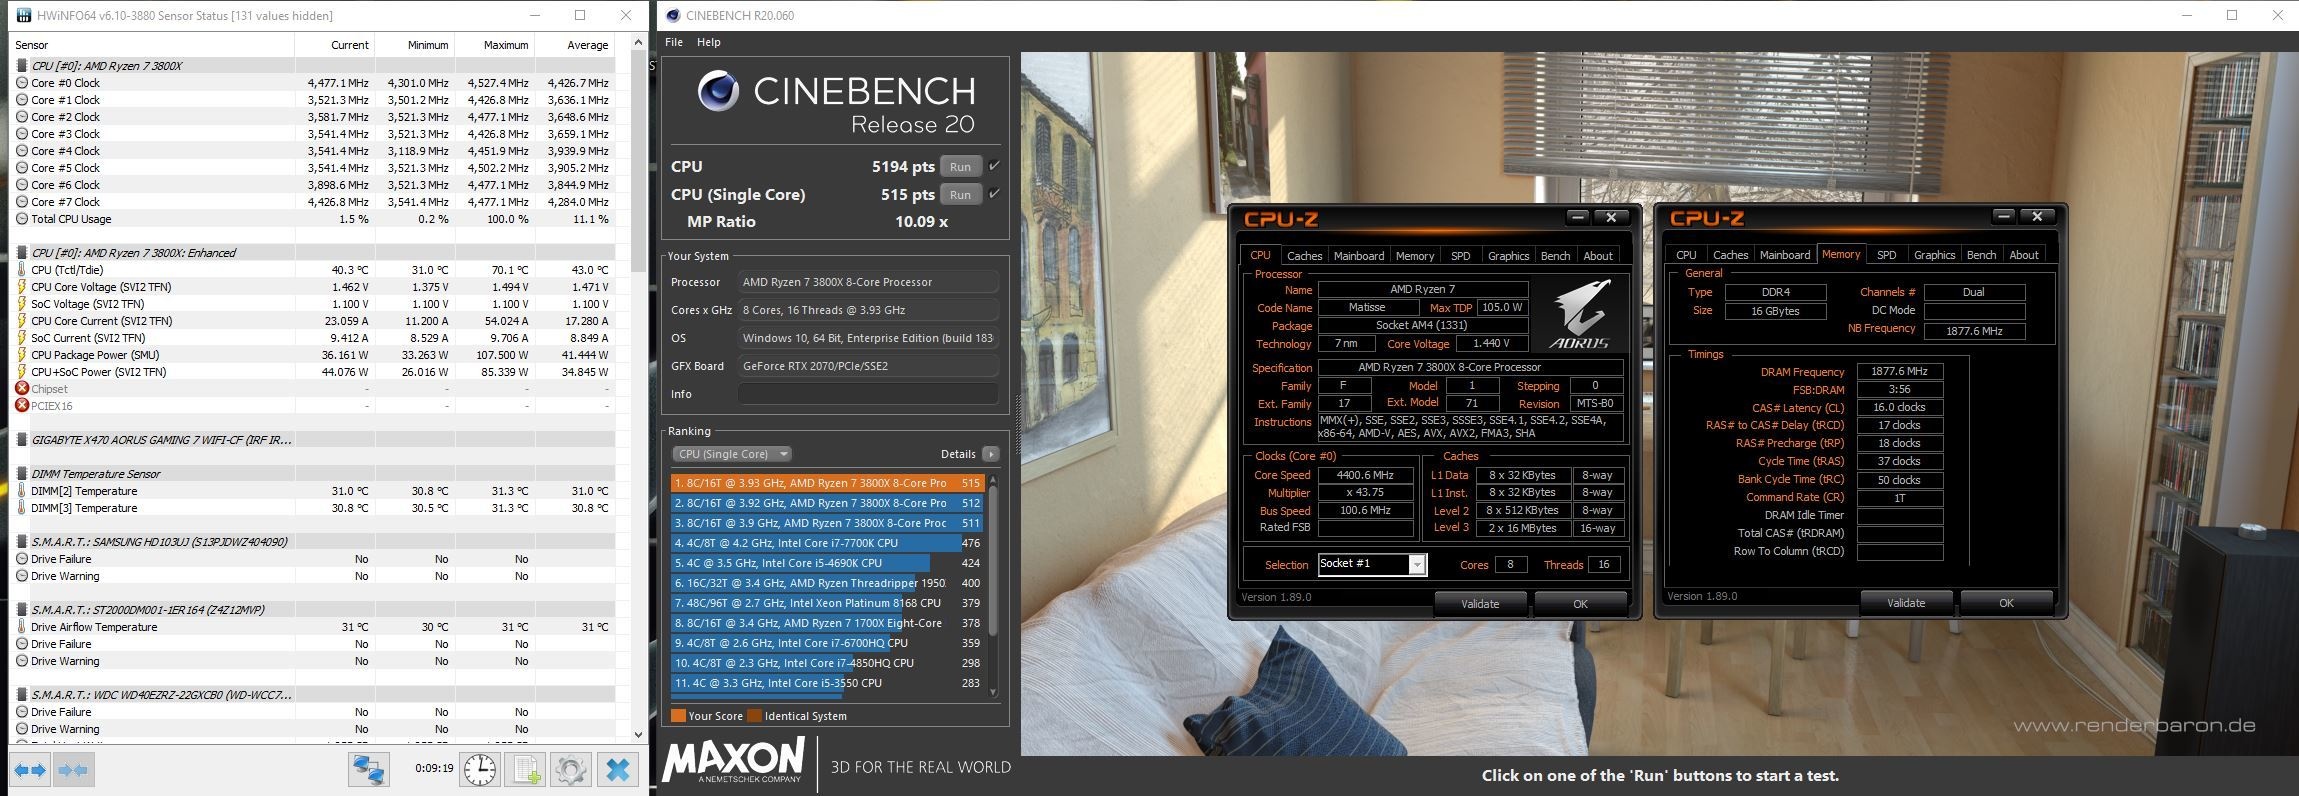Screen dimensions: 2299x796
Task: Click CPU Package Power lightning icon
Action: point(22,355)
